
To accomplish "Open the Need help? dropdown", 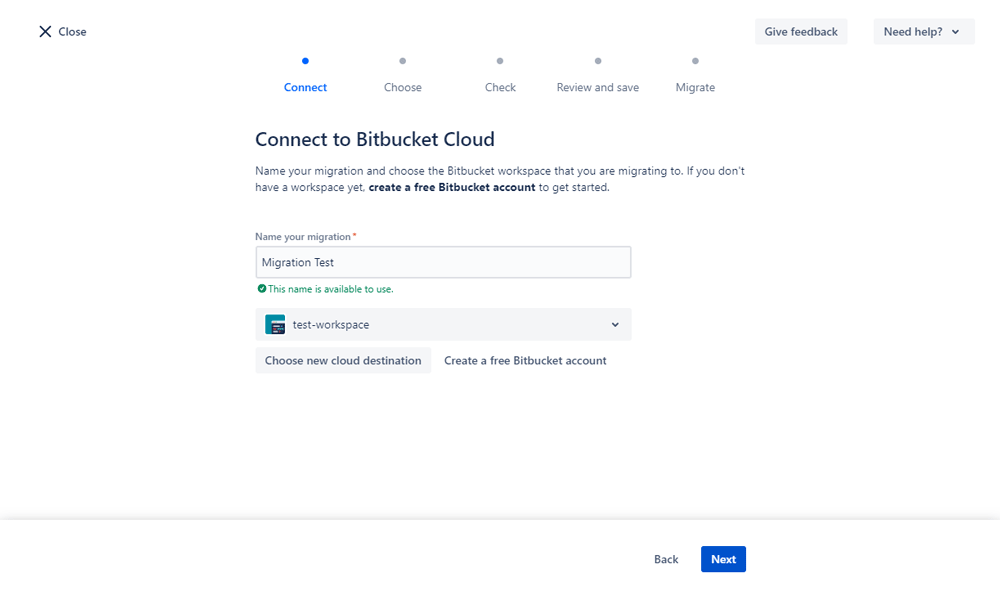I will (924, 32).
